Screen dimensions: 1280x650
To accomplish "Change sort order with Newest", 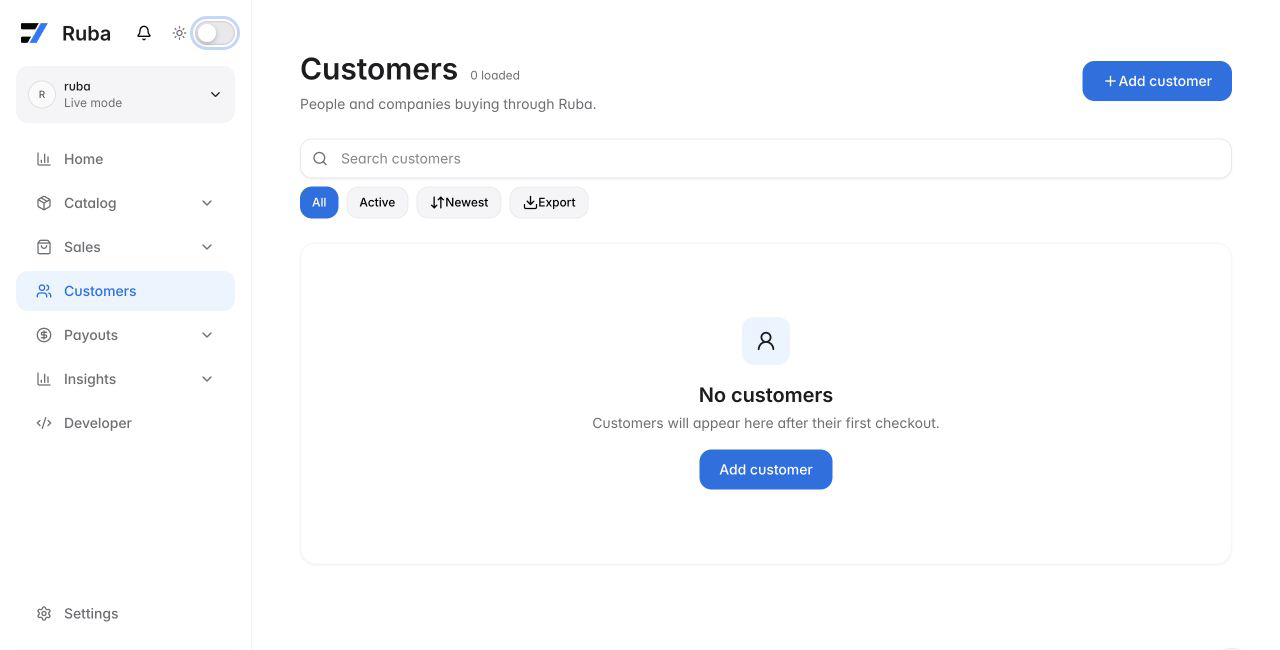I will [459, 202].
